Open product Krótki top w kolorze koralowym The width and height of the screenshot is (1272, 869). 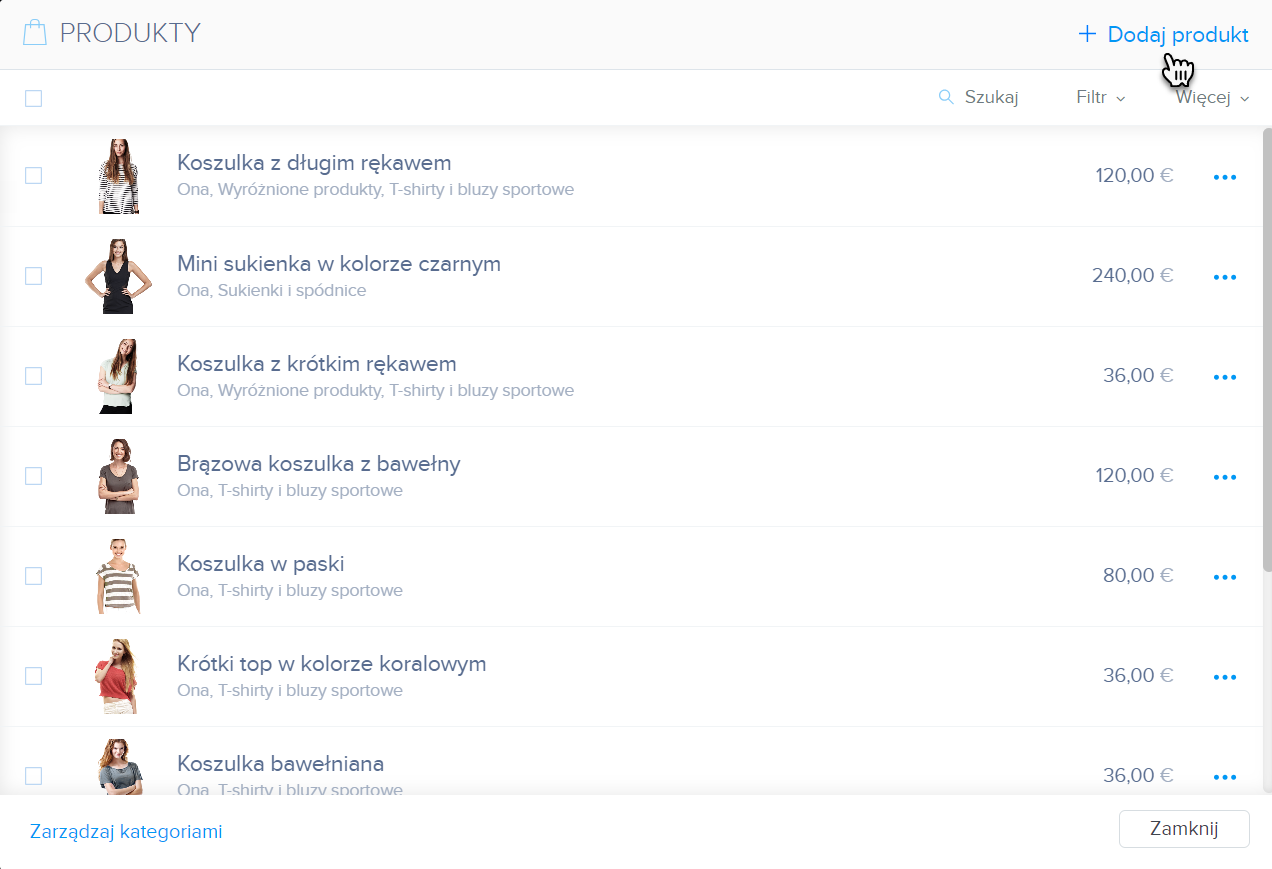tap(332, 663)
